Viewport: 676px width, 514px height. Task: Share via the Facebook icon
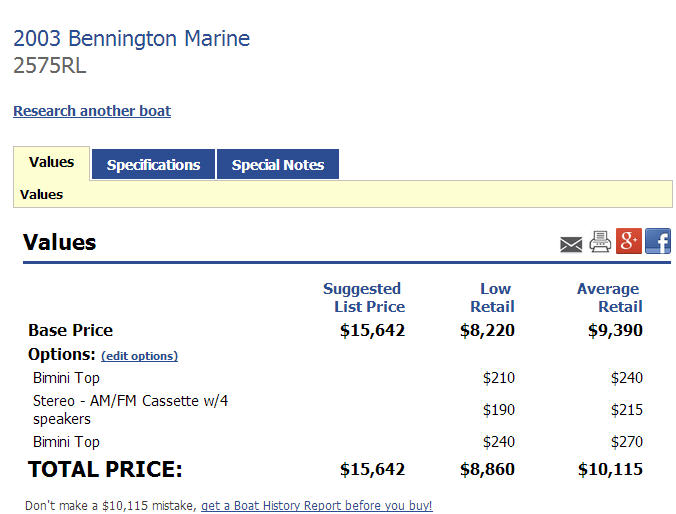(x=658, y=241)
